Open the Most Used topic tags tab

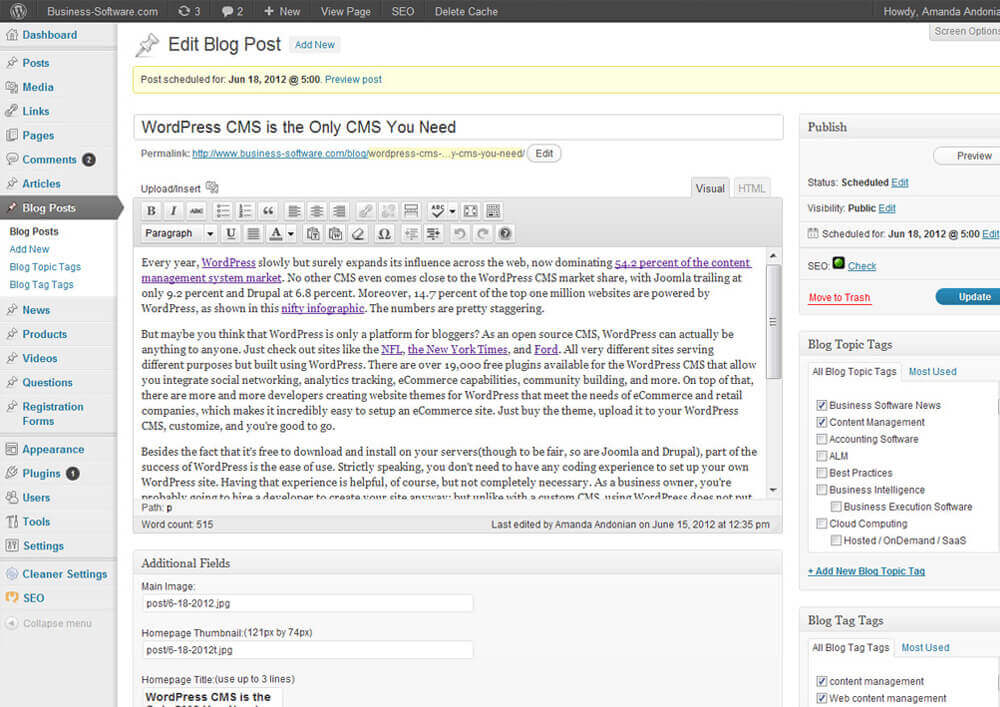(930, 372)
